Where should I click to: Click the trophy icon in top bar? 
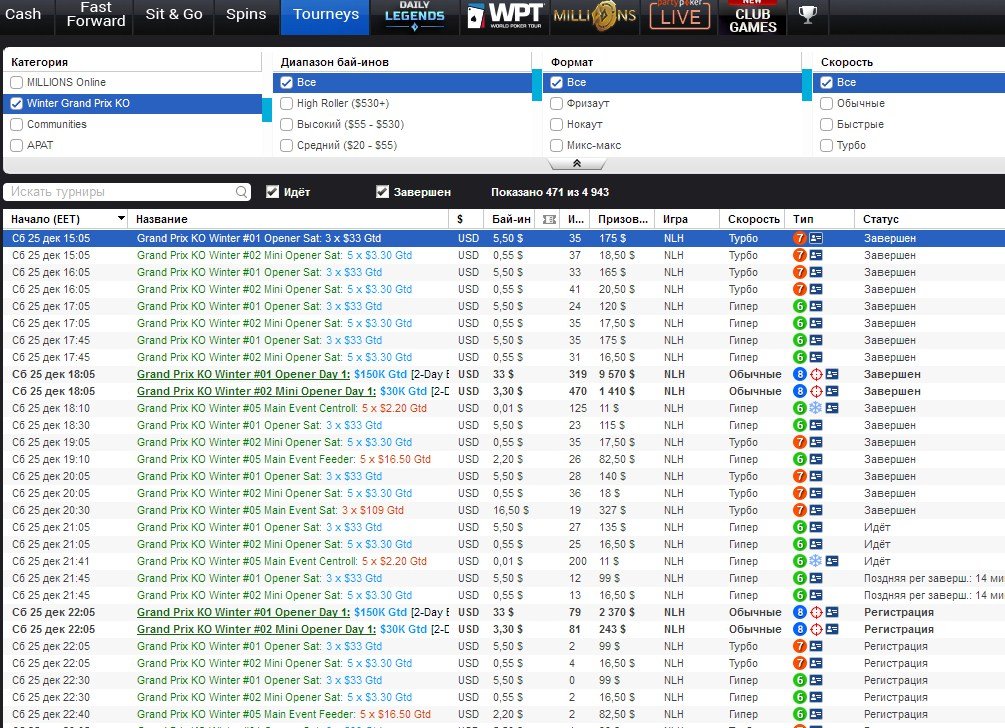point(807,15)
